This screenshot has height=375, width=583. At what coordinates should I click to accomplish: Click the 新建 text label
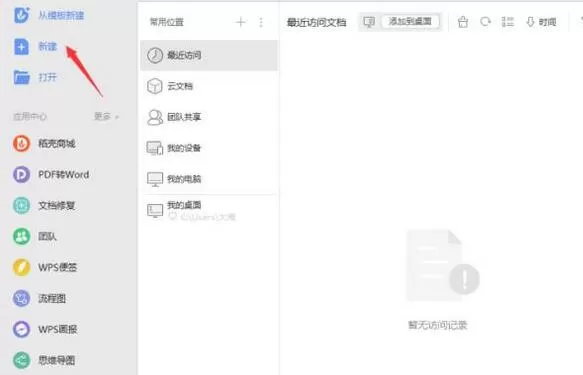pos(48,46)
